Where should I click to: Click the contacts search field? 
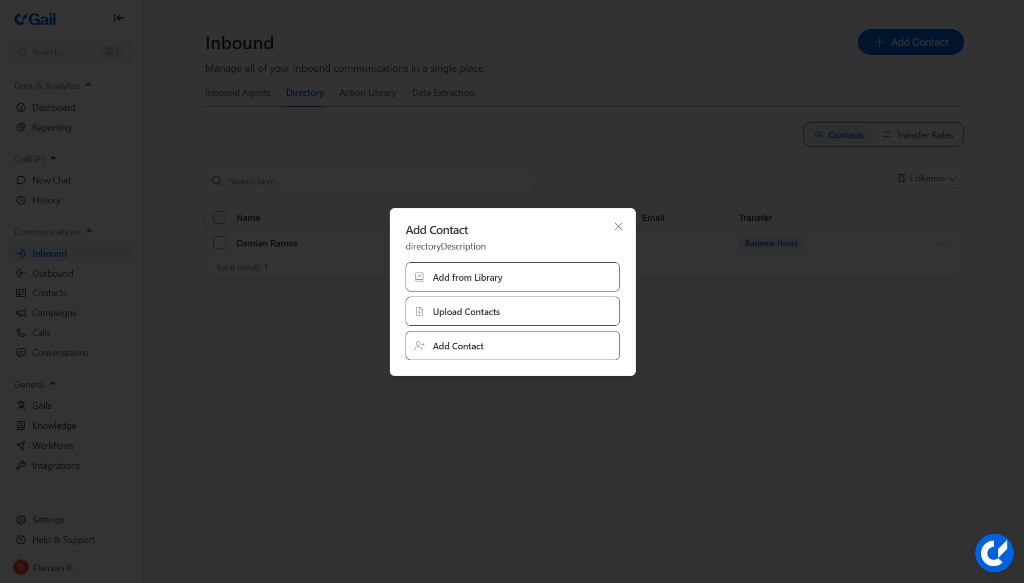click(x=368, y=181)
